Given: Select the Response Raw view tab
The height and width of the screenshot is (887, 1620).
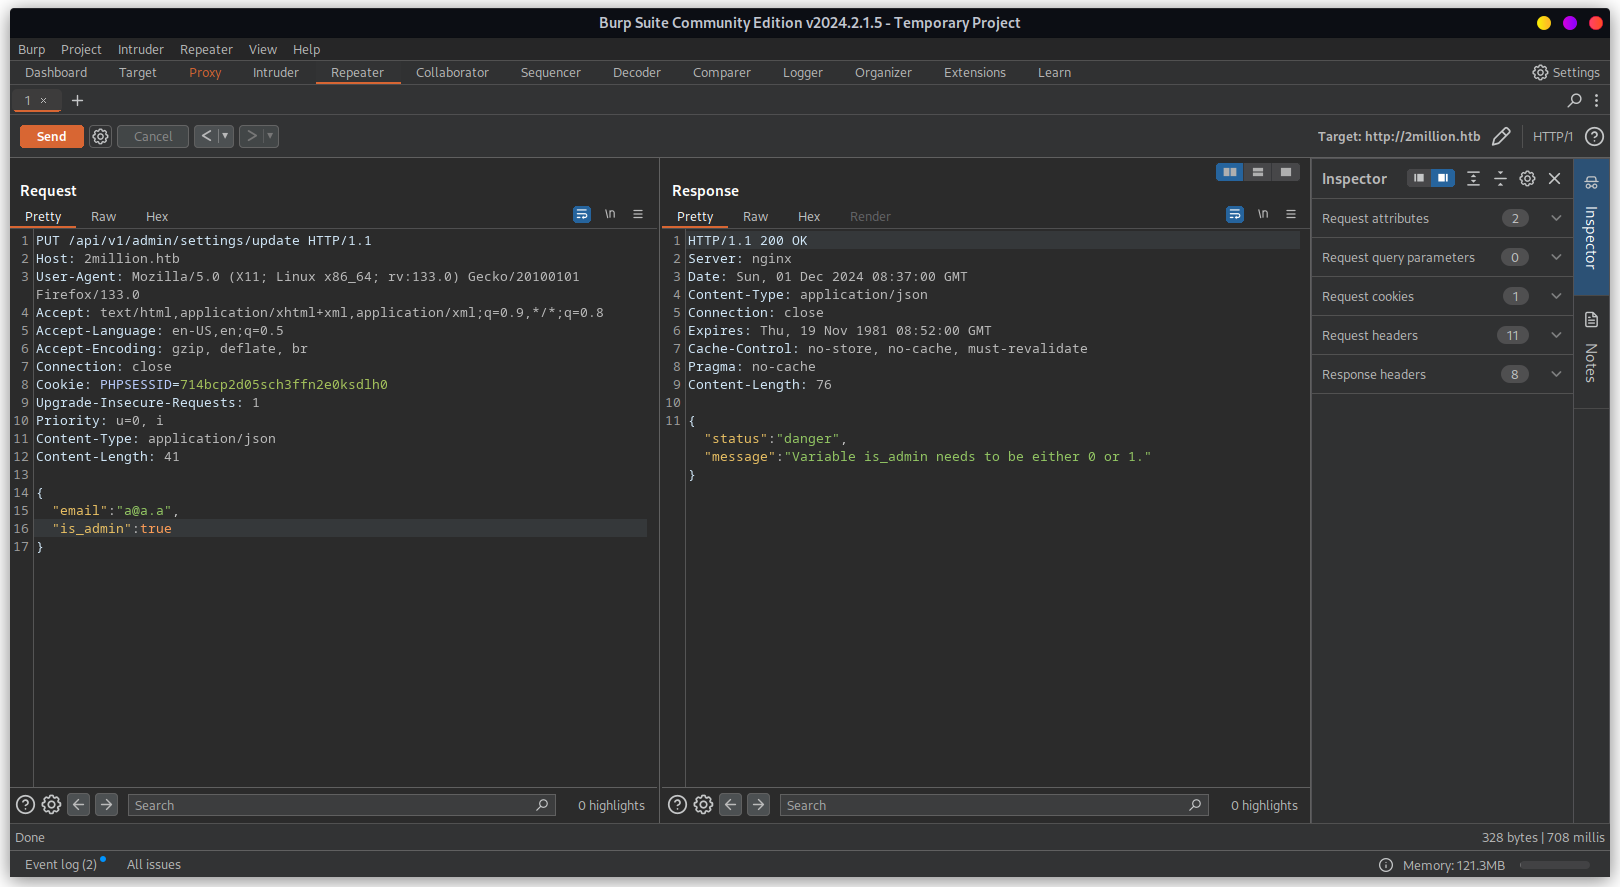Looking at the screenshot, I should tap(755, 216).
